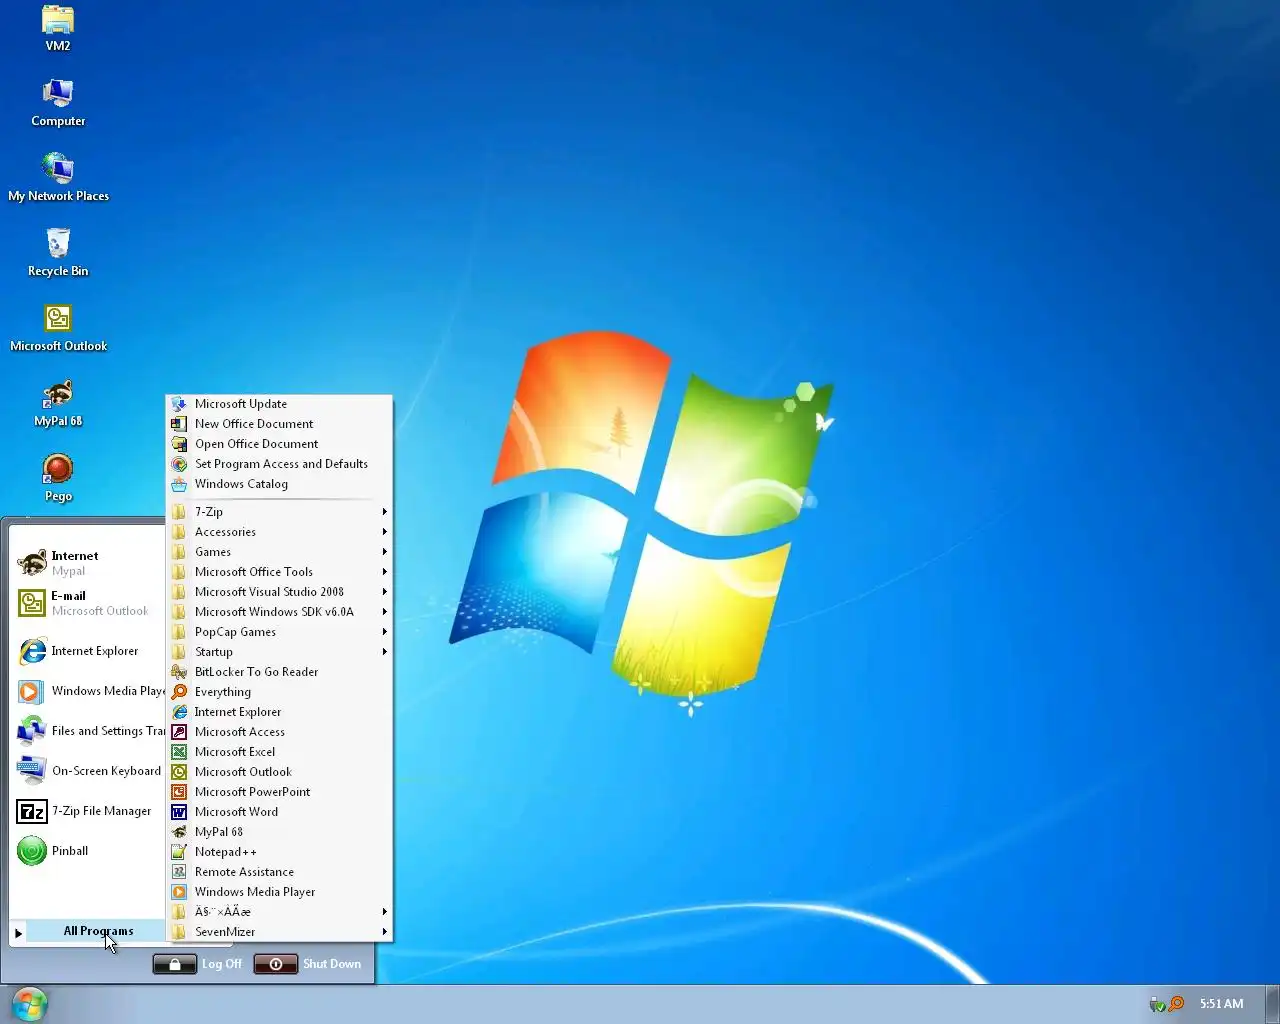Open Internet Explorer in All Programs list
The height and width of the screenshot is (1024, 1280).
(279, 712)
